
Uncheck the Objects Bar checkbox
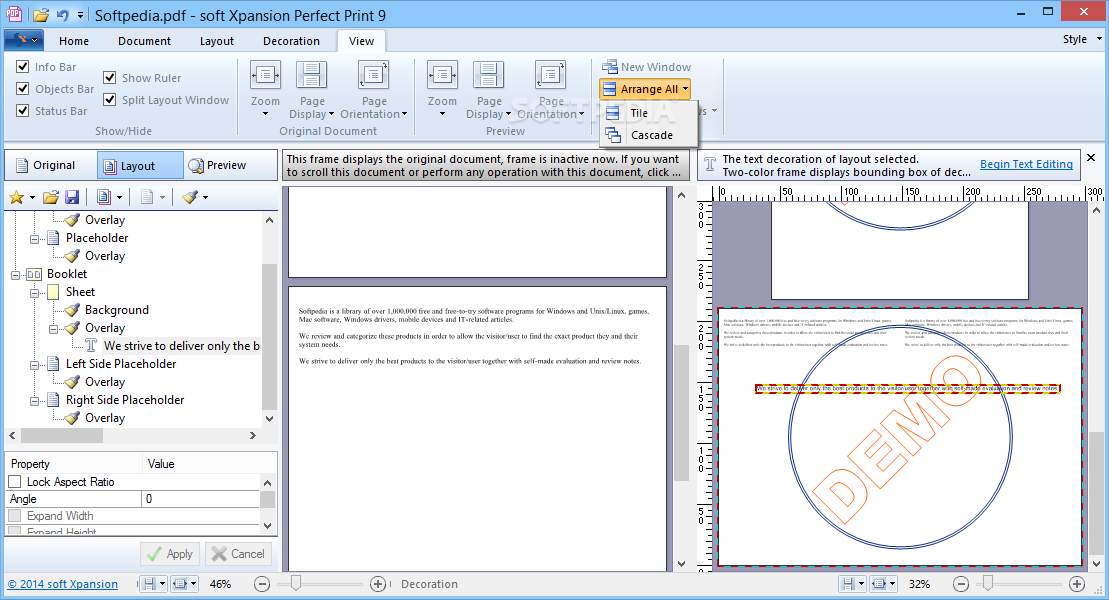(x=23, y=88)
